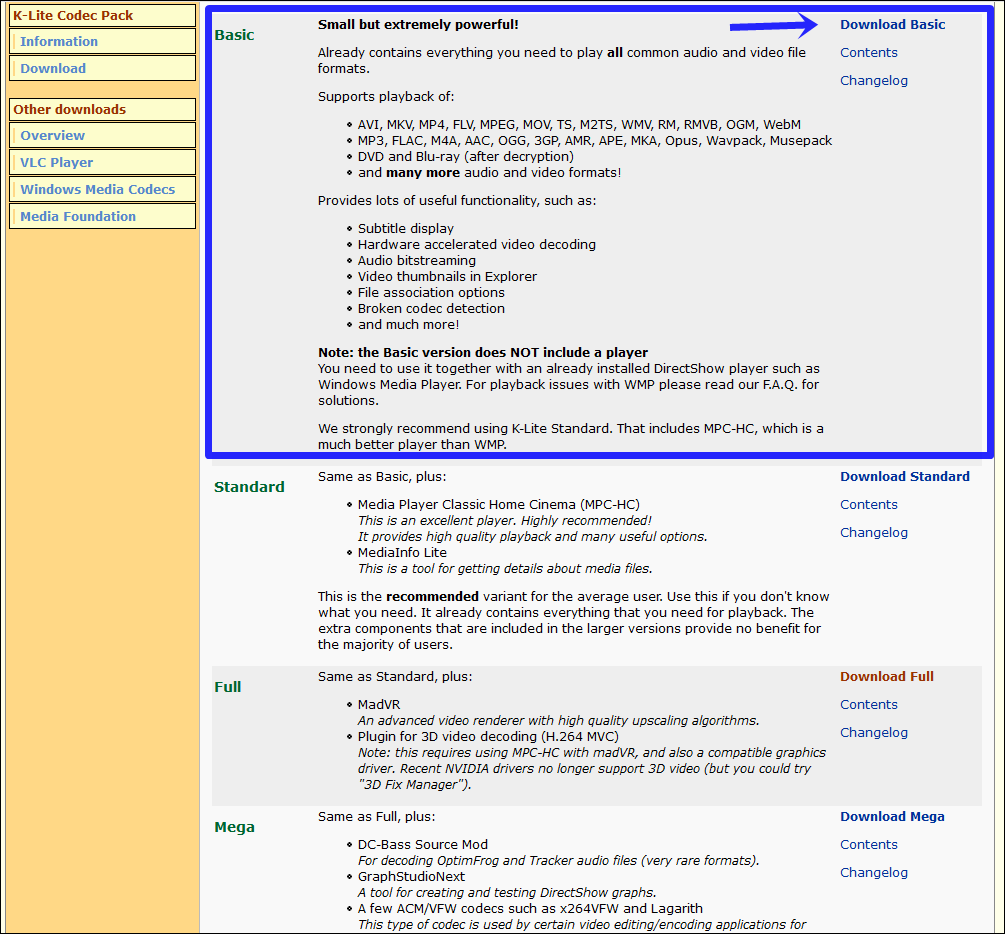Click the Download Basic link

coord(892,25)
